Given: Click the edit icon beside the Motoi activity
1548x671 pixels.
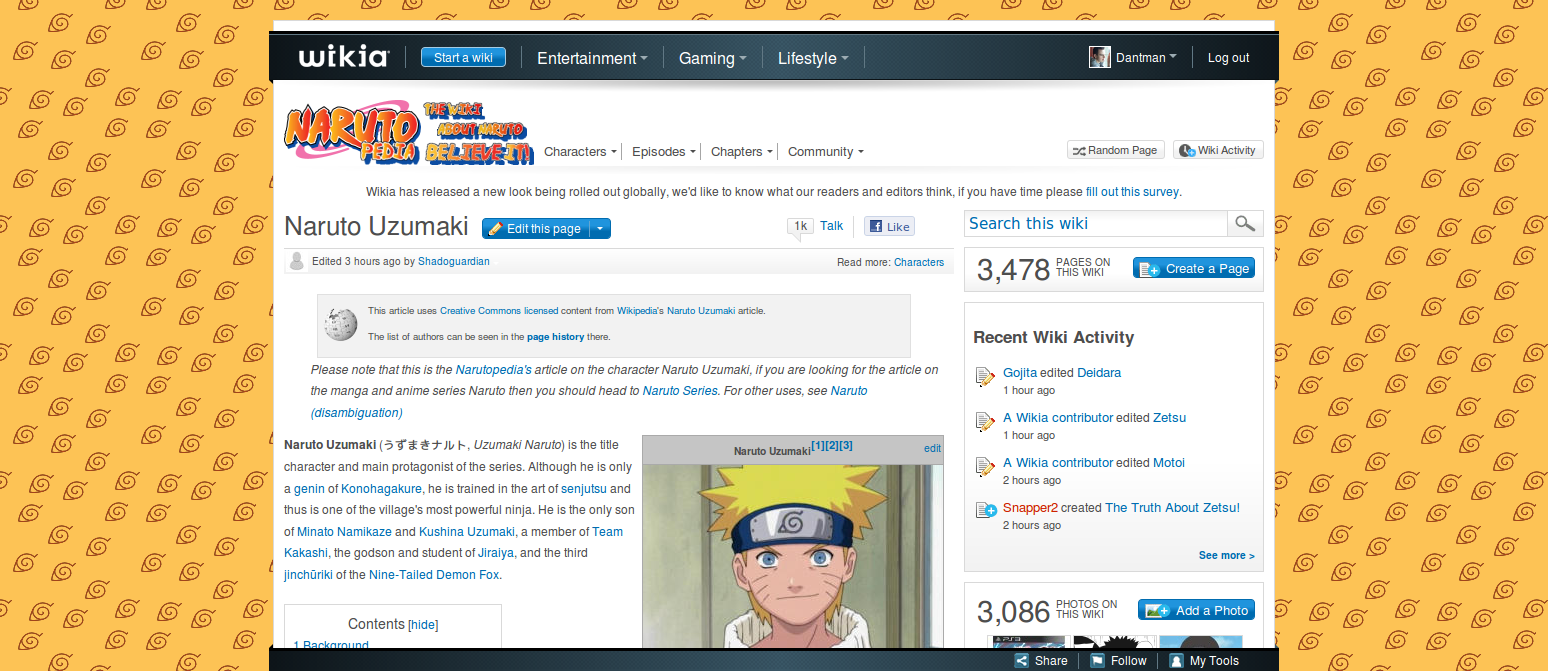Looking at the screenshot, I should (x=986, y=467).
